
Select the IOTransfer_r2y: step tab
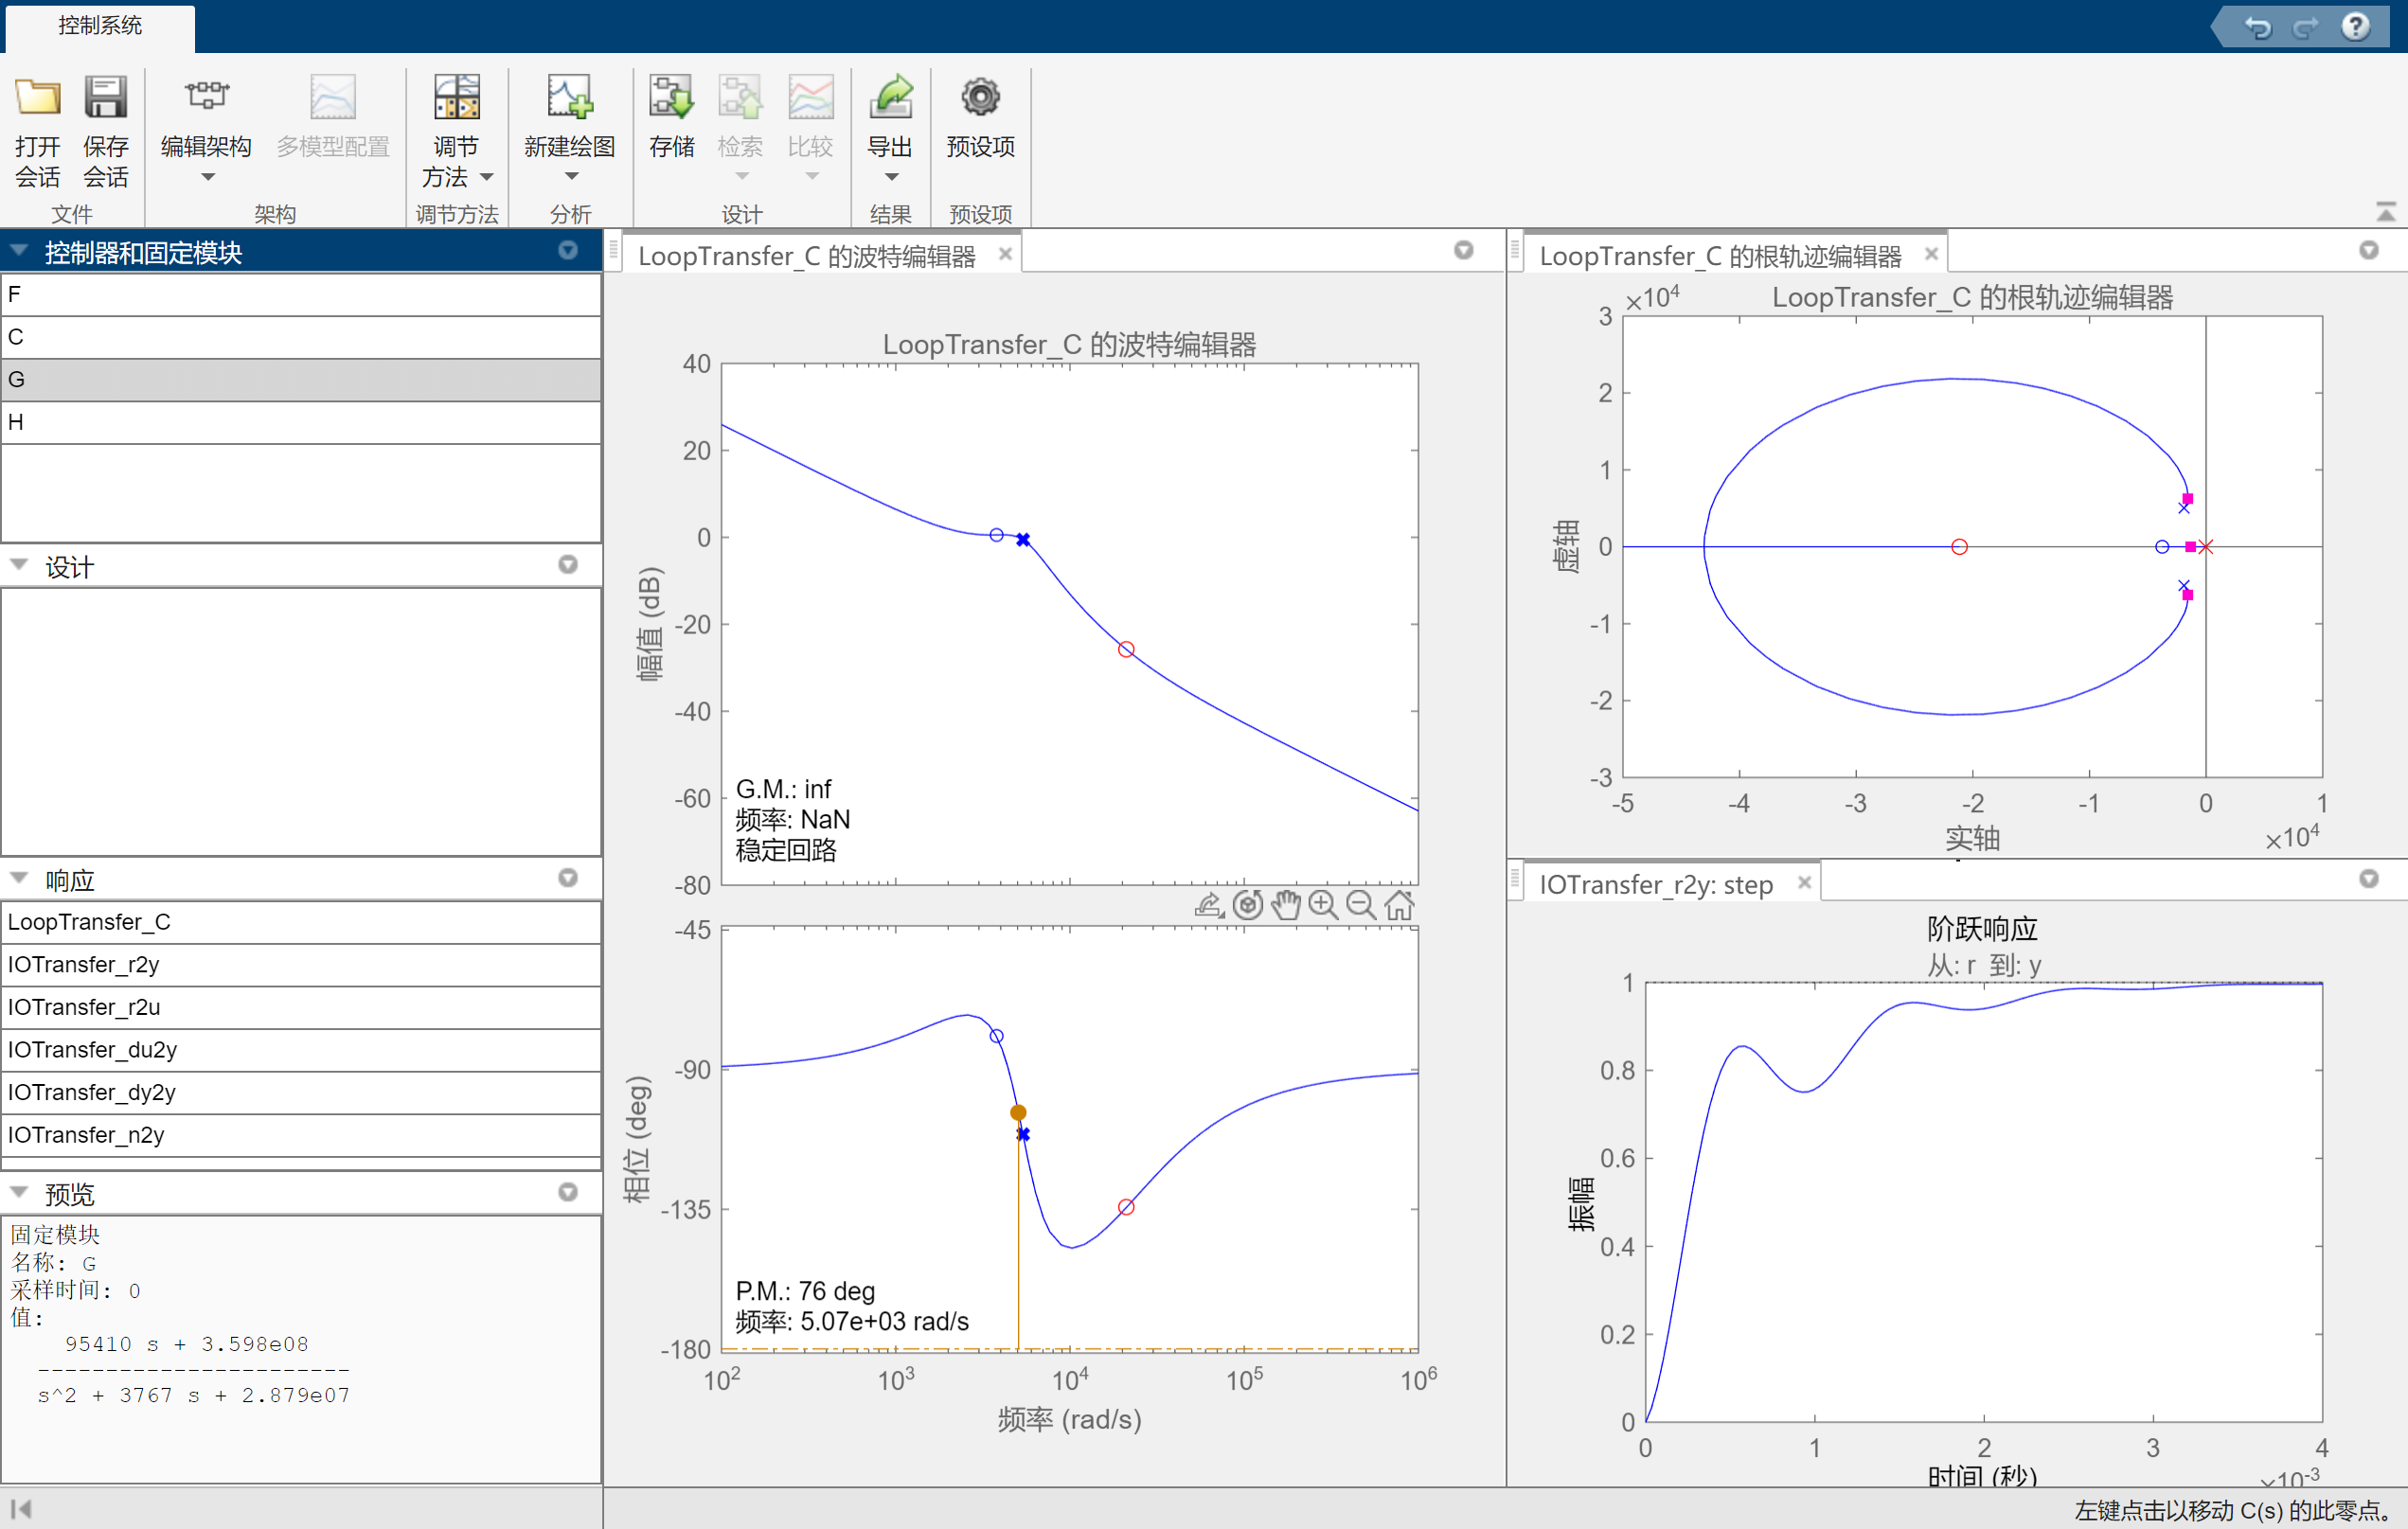point(1655,884)
